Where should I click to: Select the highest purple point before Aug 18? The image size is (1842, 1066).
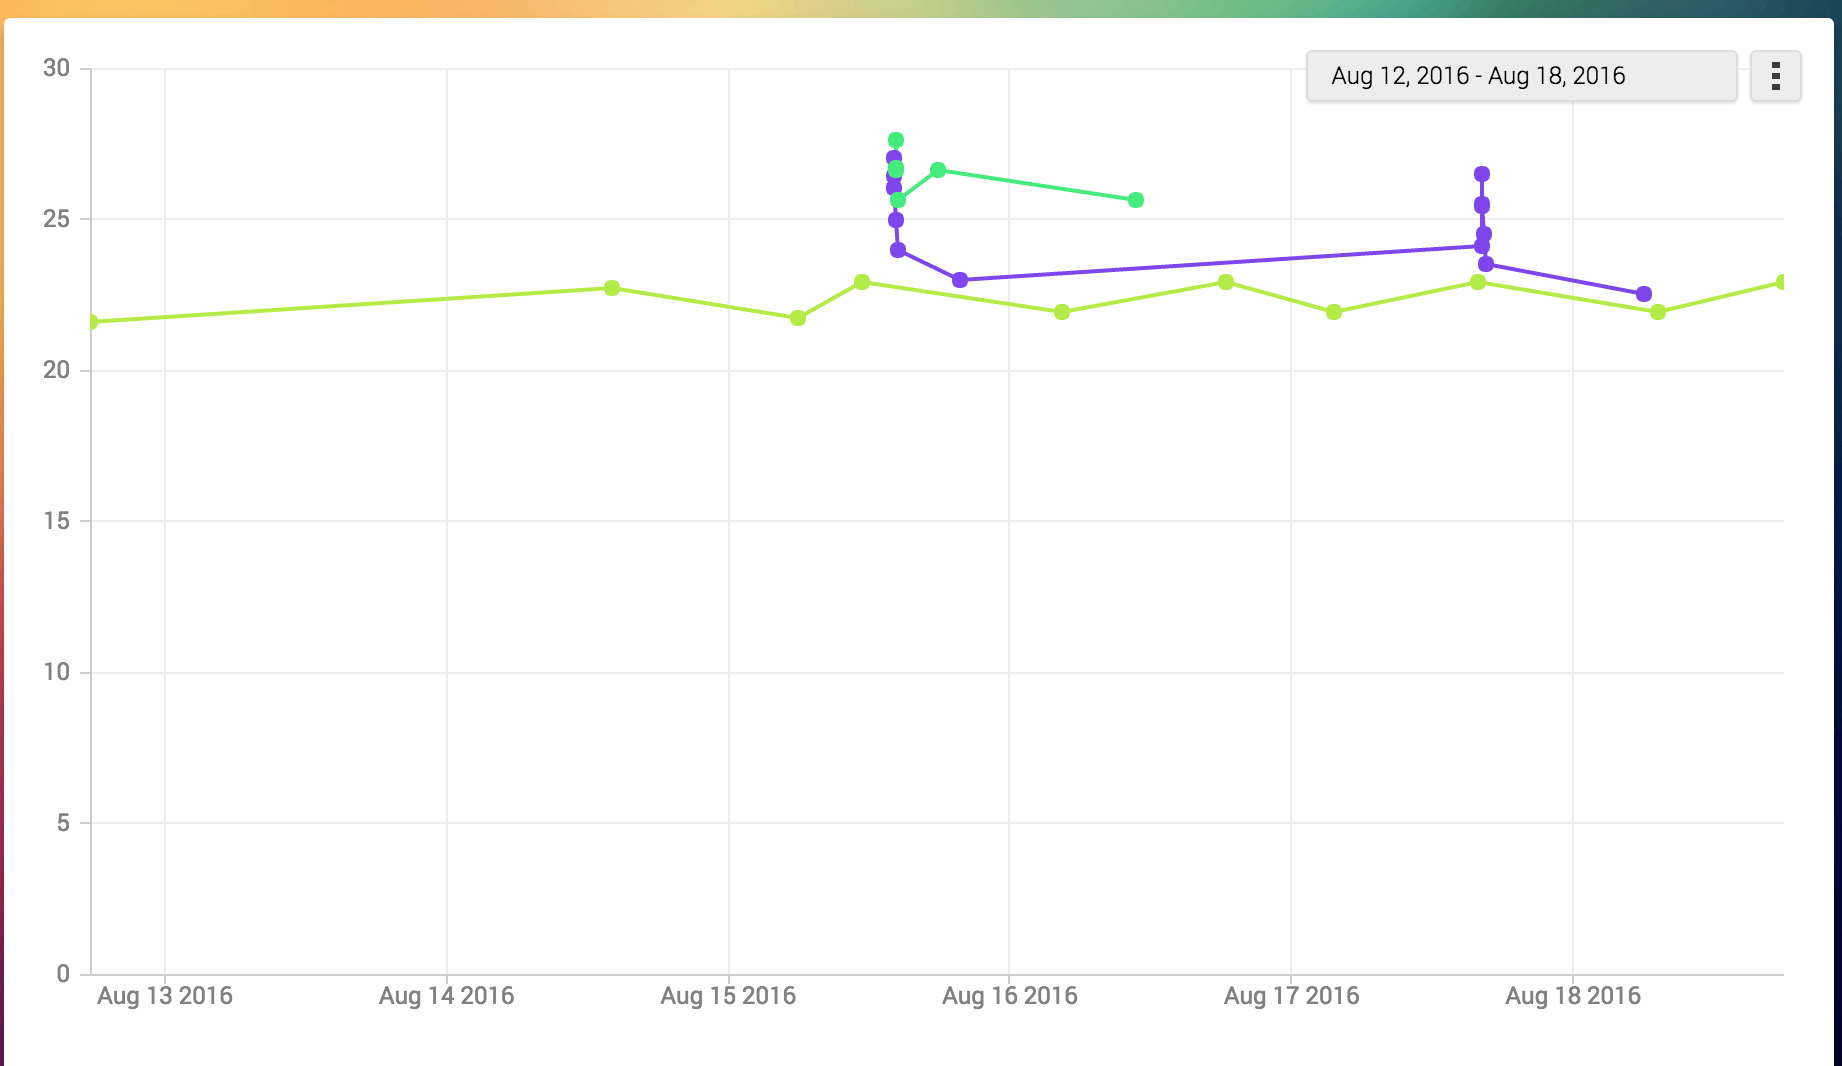[1482, 174]
